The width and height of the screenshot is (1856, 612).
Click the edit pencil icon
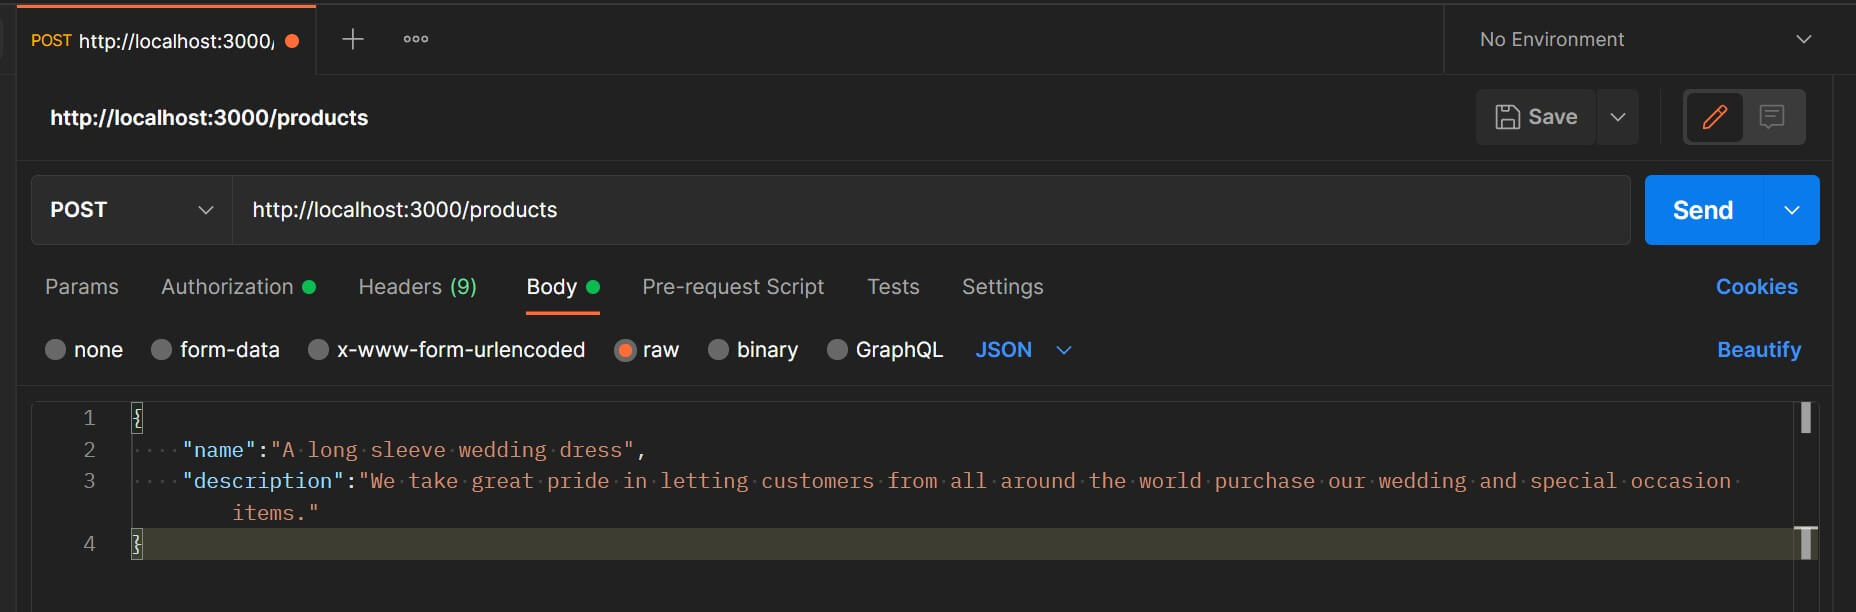click(1714, 117)
